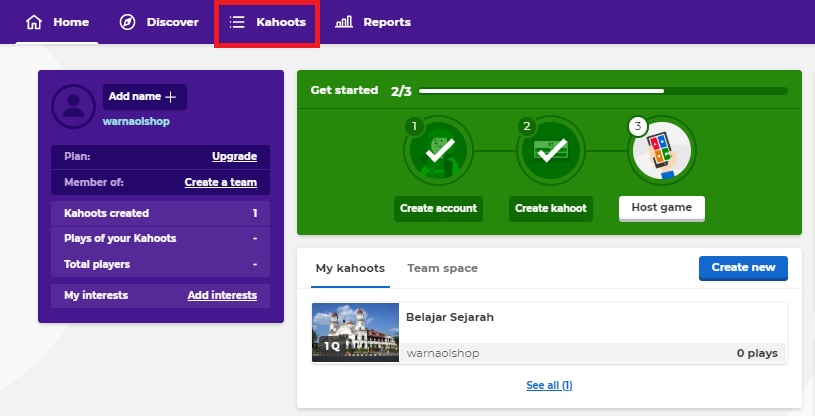Go to the Kahoots menu label
Viewport: 815px width, 416px height.
point(281,22)
